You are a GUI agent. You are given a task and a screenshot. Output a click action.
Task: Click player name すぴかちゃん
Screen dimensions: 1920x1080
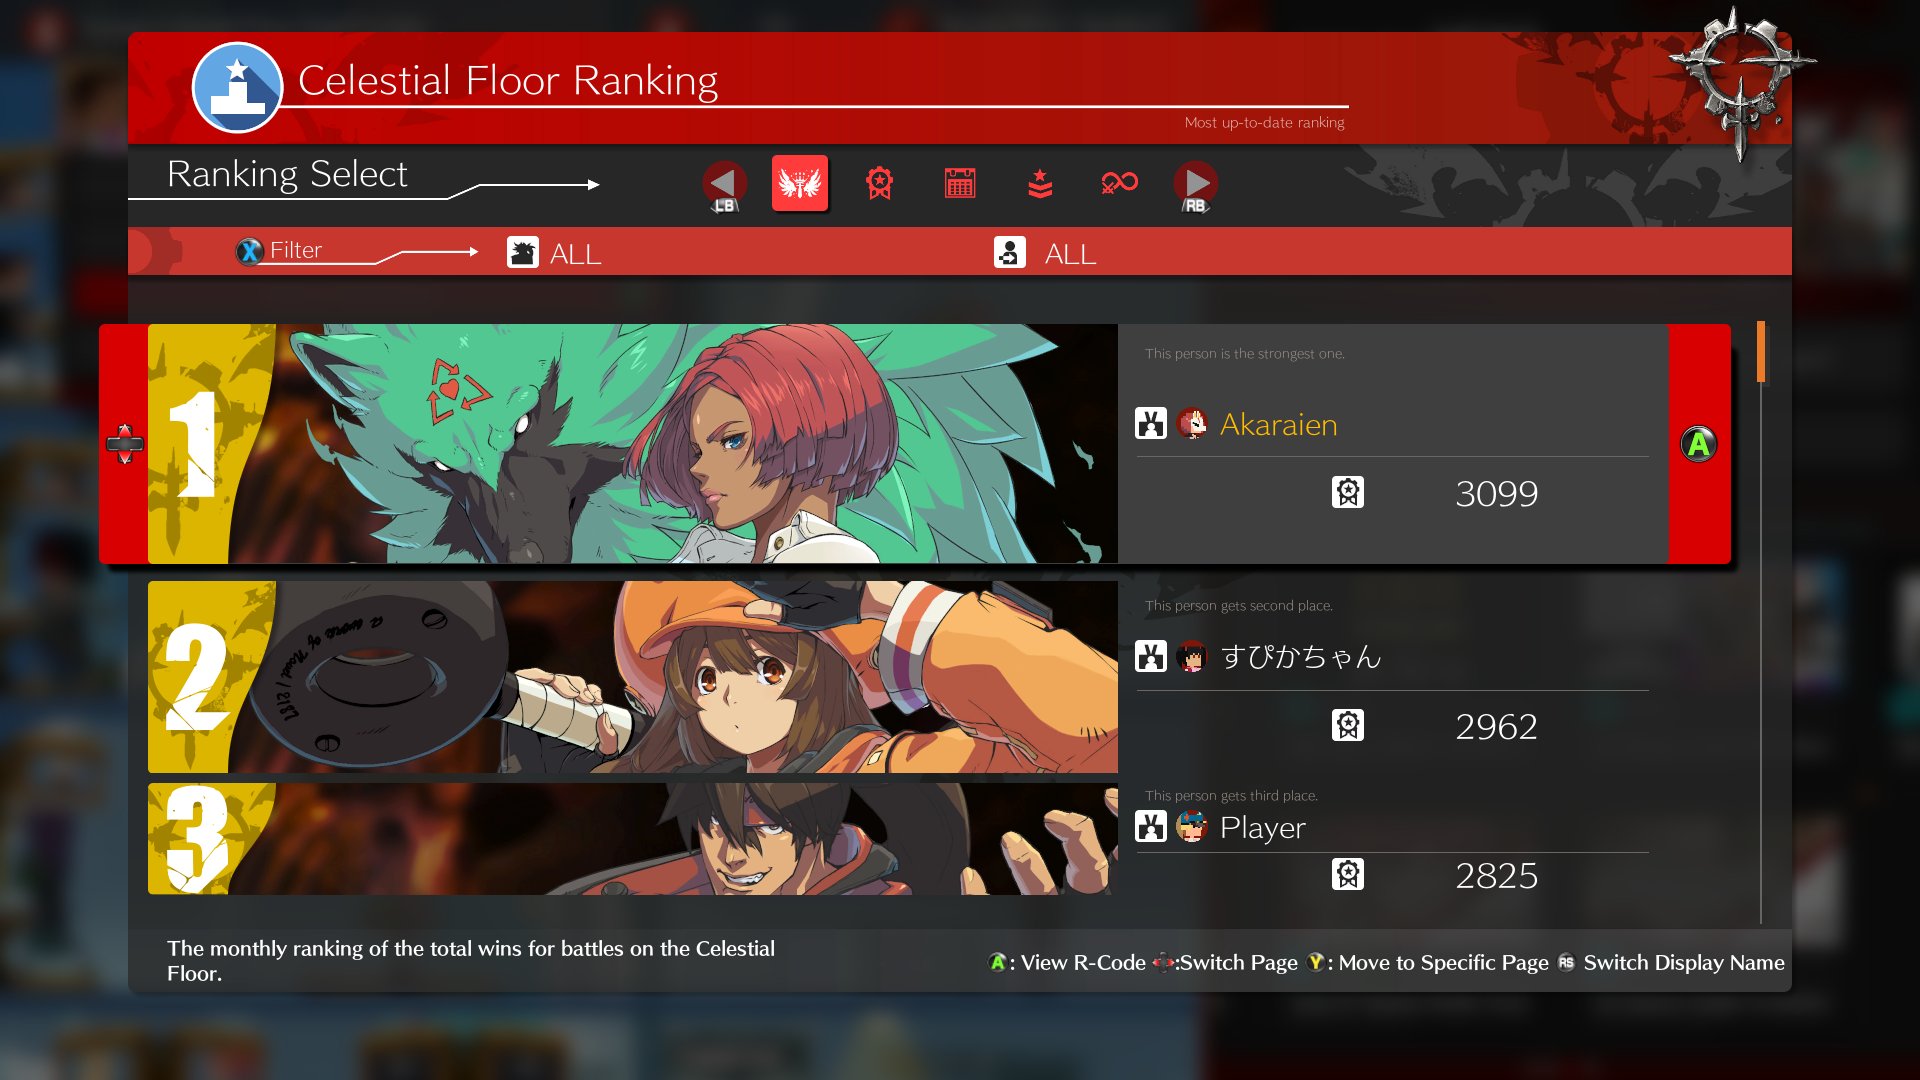[1301, 656]
